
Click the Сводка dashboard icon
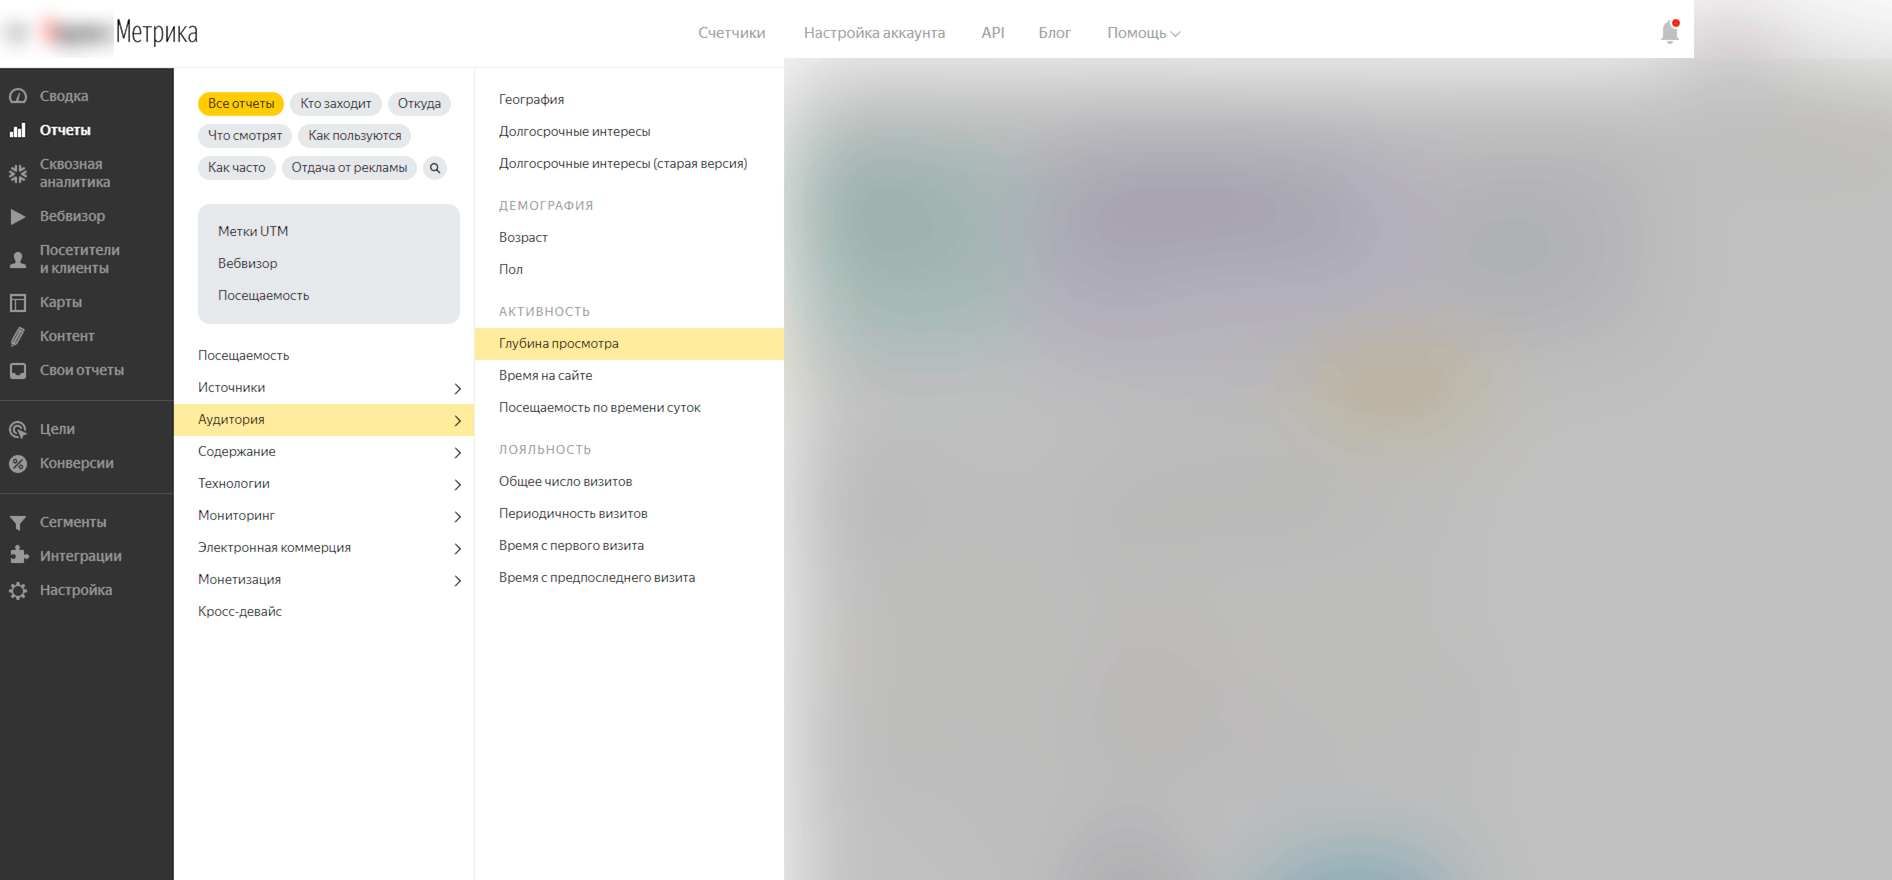pyautogui.click(x=18, y=96)
